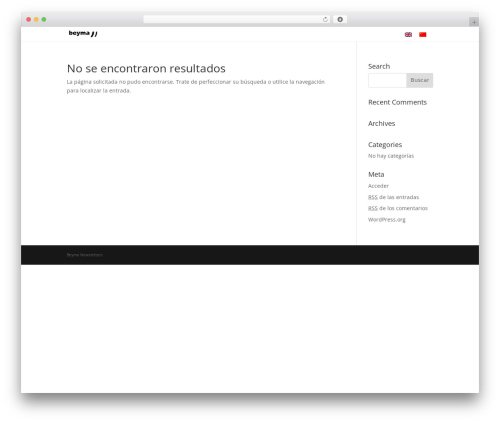The height and width of the screenshot is (423, 500).
Task: Switch language with Chinese flag icon
Action: 423,34
